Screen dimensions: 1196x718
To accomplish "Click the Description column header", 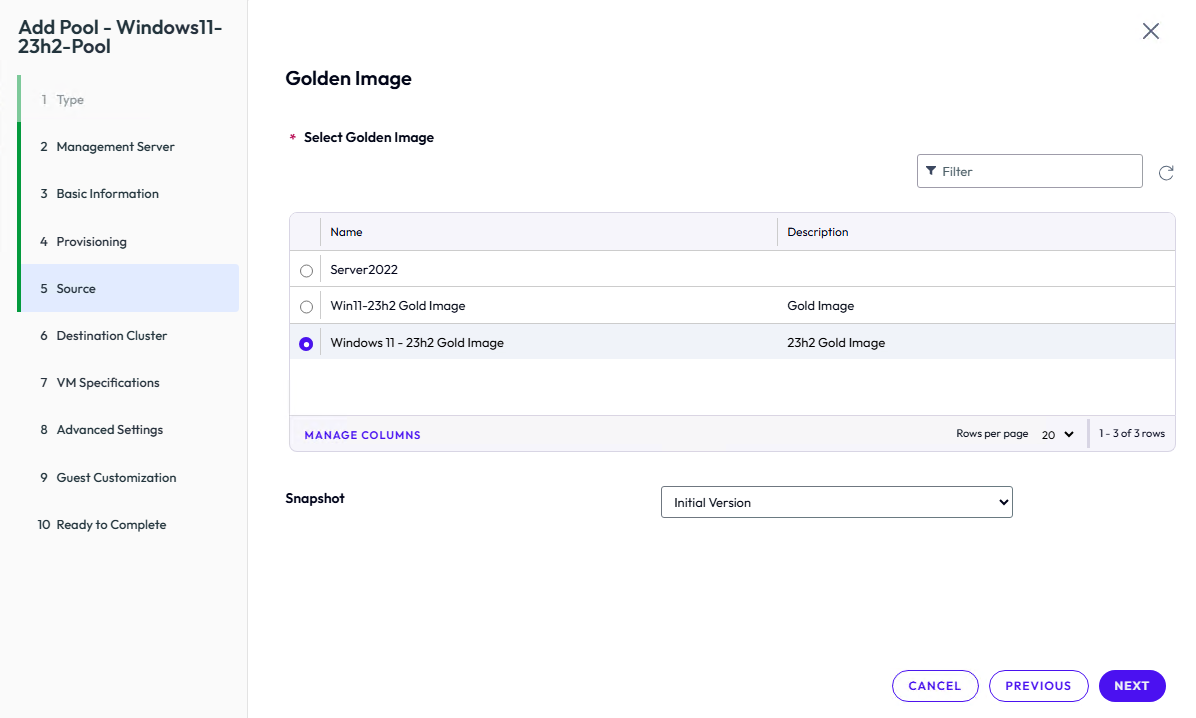I will point(976,232).
